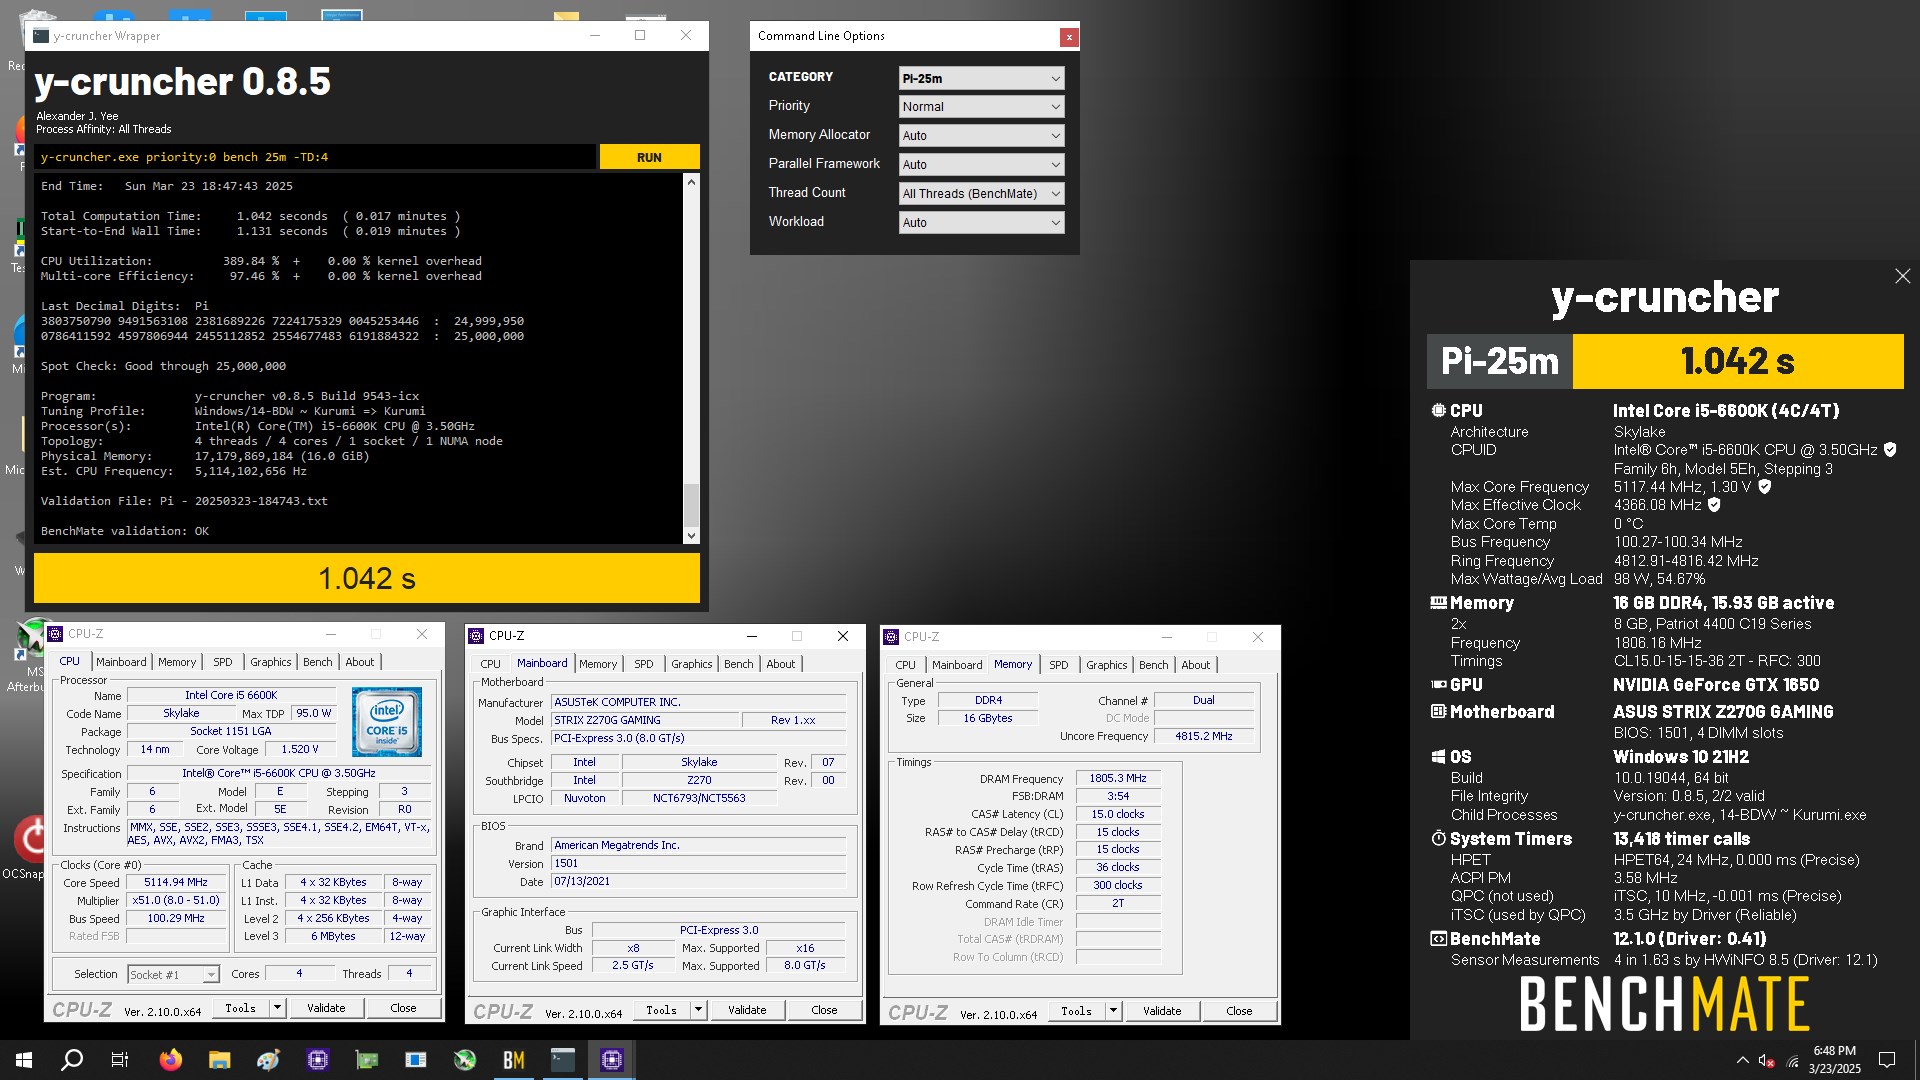The width and height of the screenshot is (1920, 1080).
Task: Click the scroll down arrow in y-cruncher output
Action: point(691,536)
